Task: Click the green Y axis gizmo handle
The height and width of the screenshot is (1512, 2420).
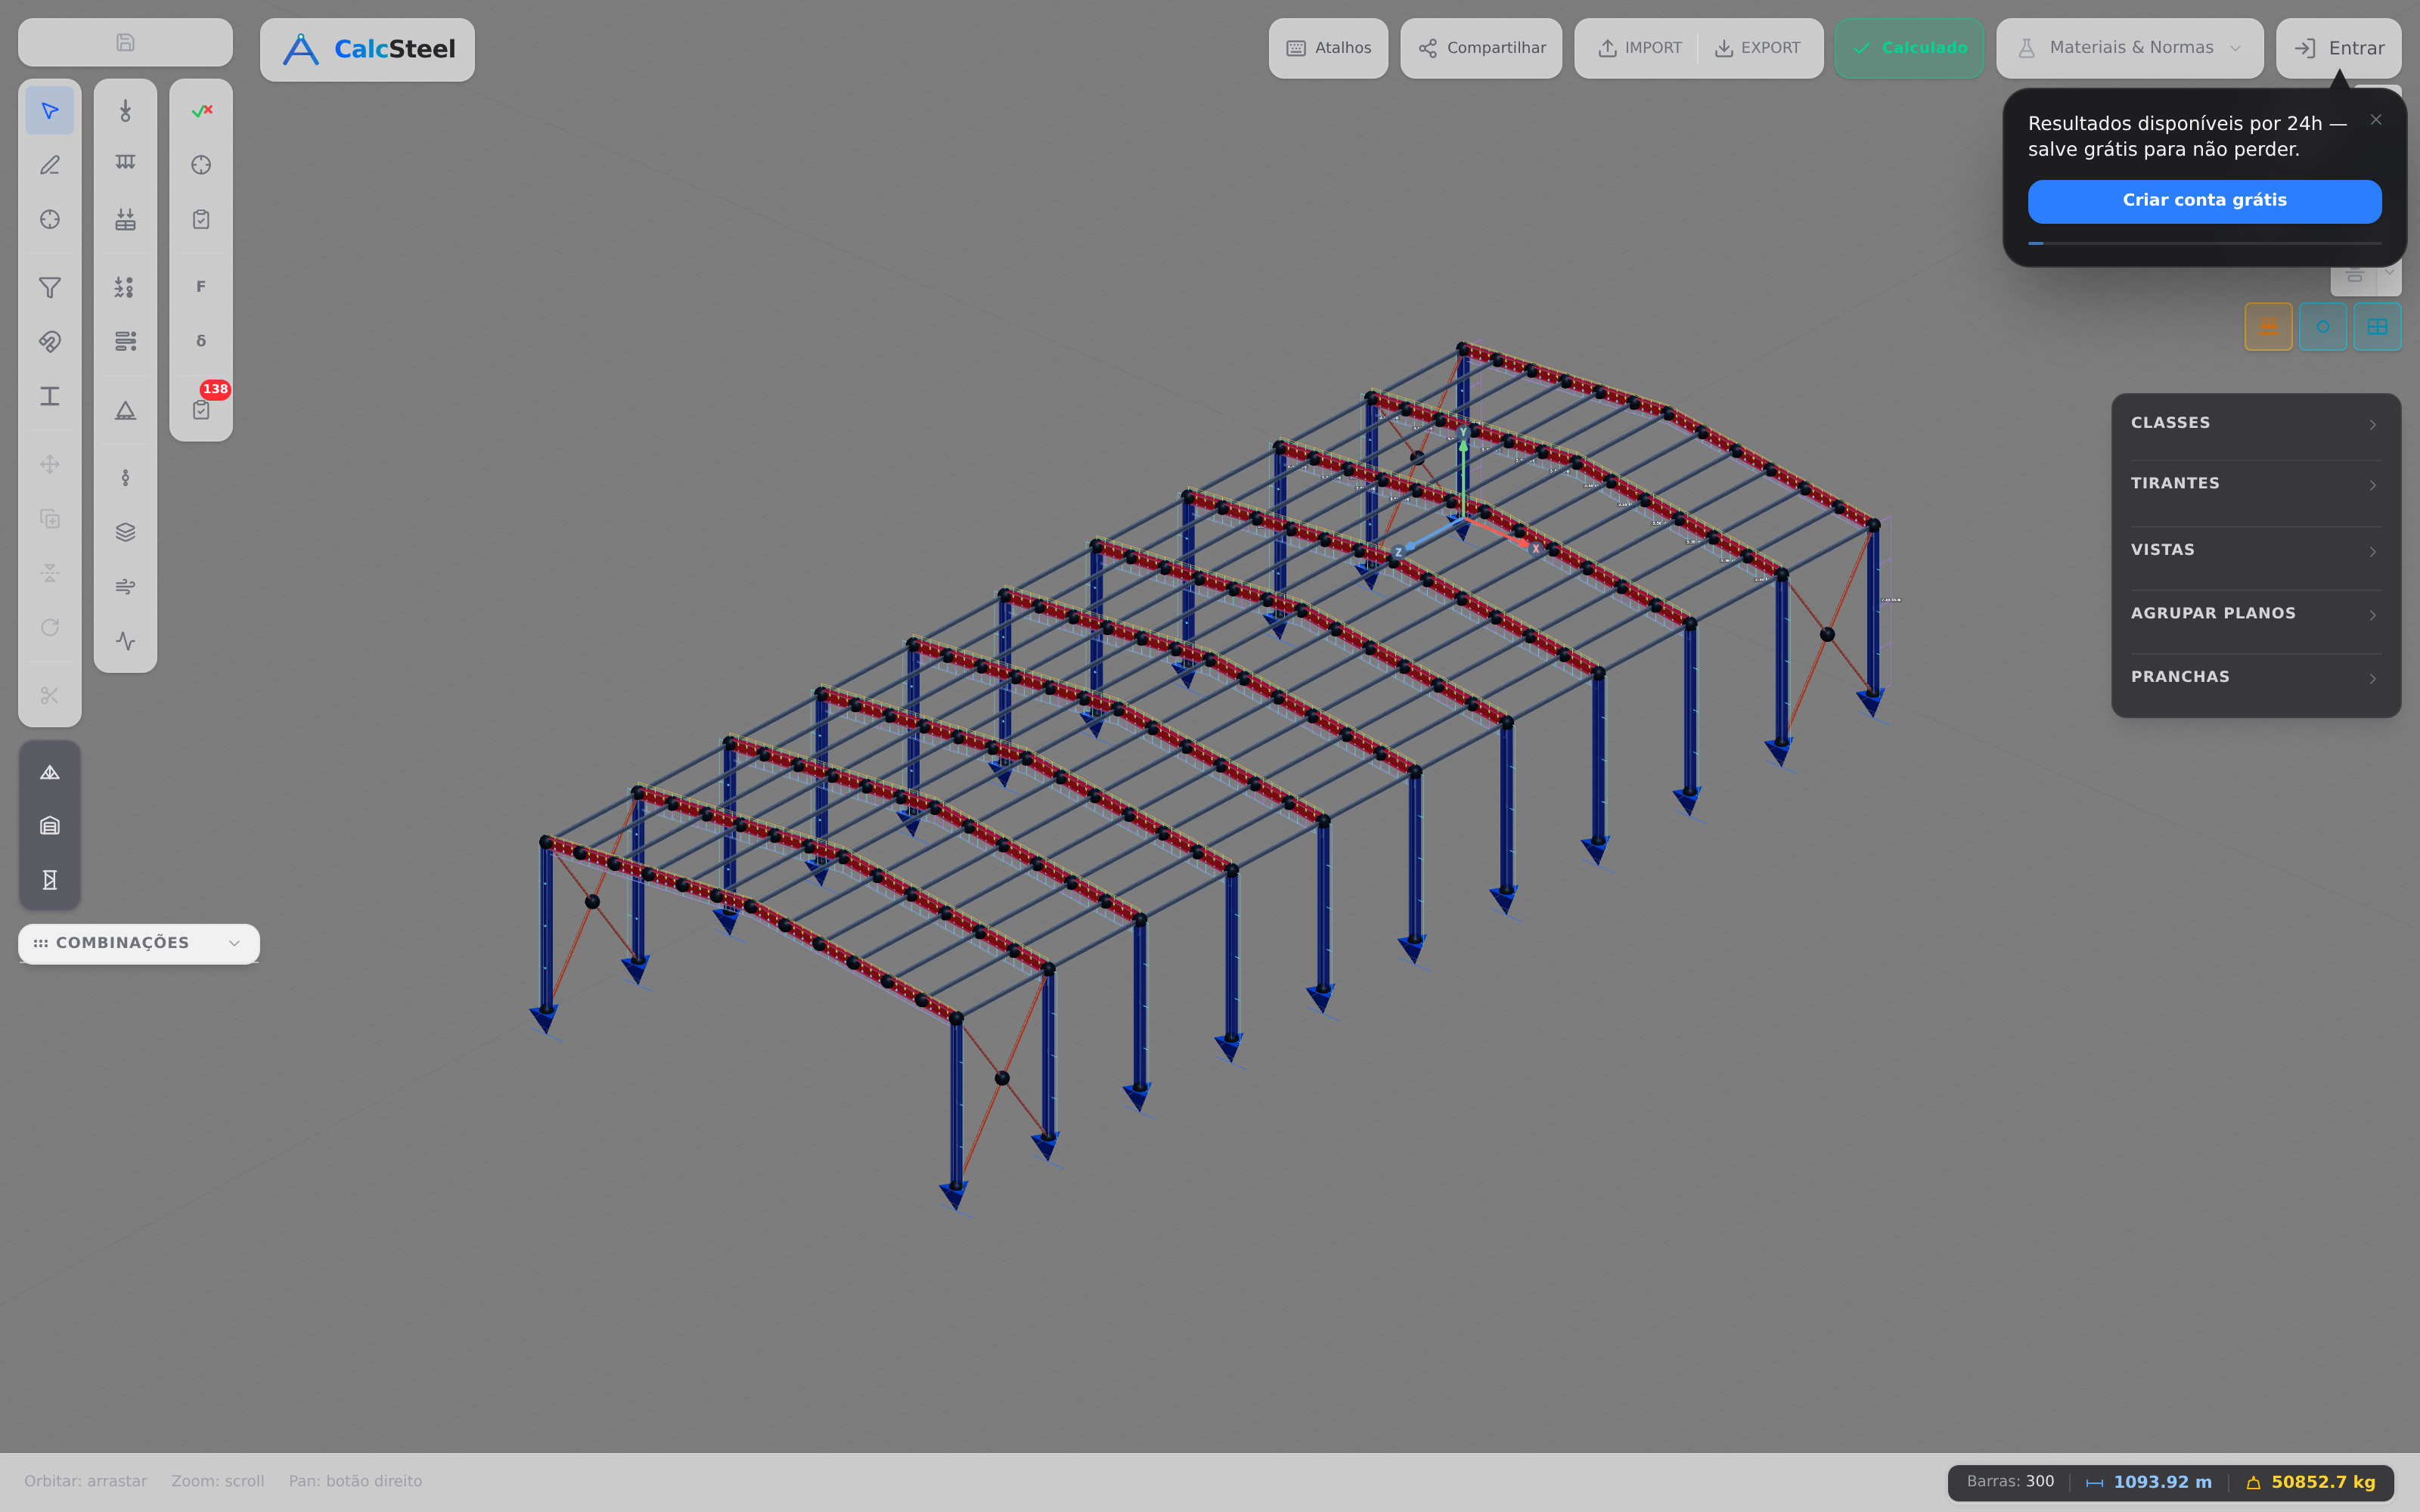Action: (x=1463, y=433)
